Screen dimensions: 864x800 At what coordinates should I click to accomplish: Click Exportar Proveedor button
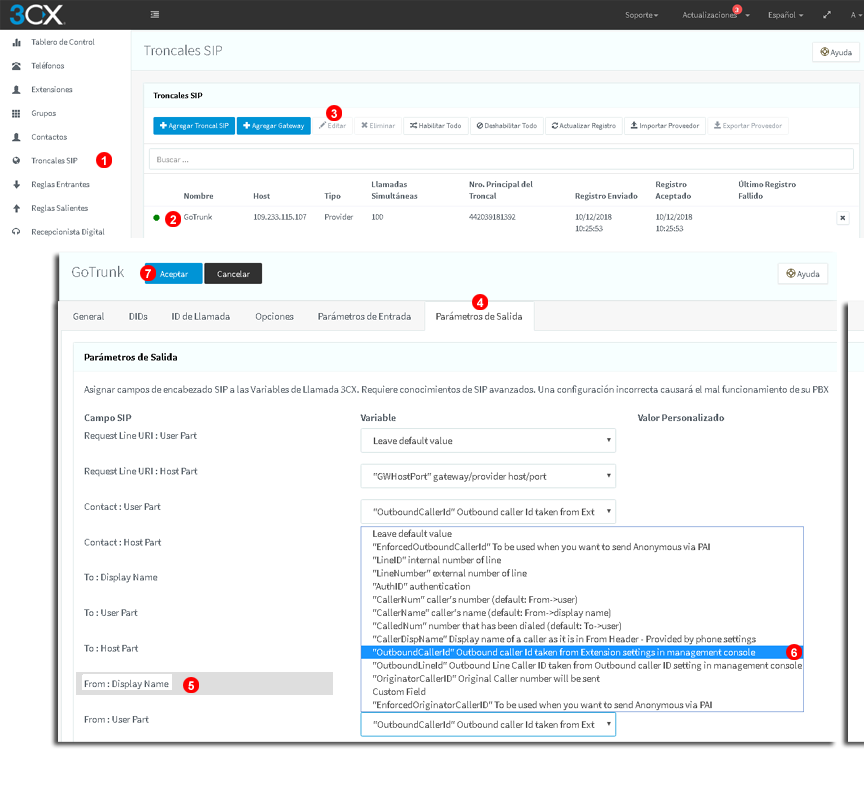(x=748, y=126)
